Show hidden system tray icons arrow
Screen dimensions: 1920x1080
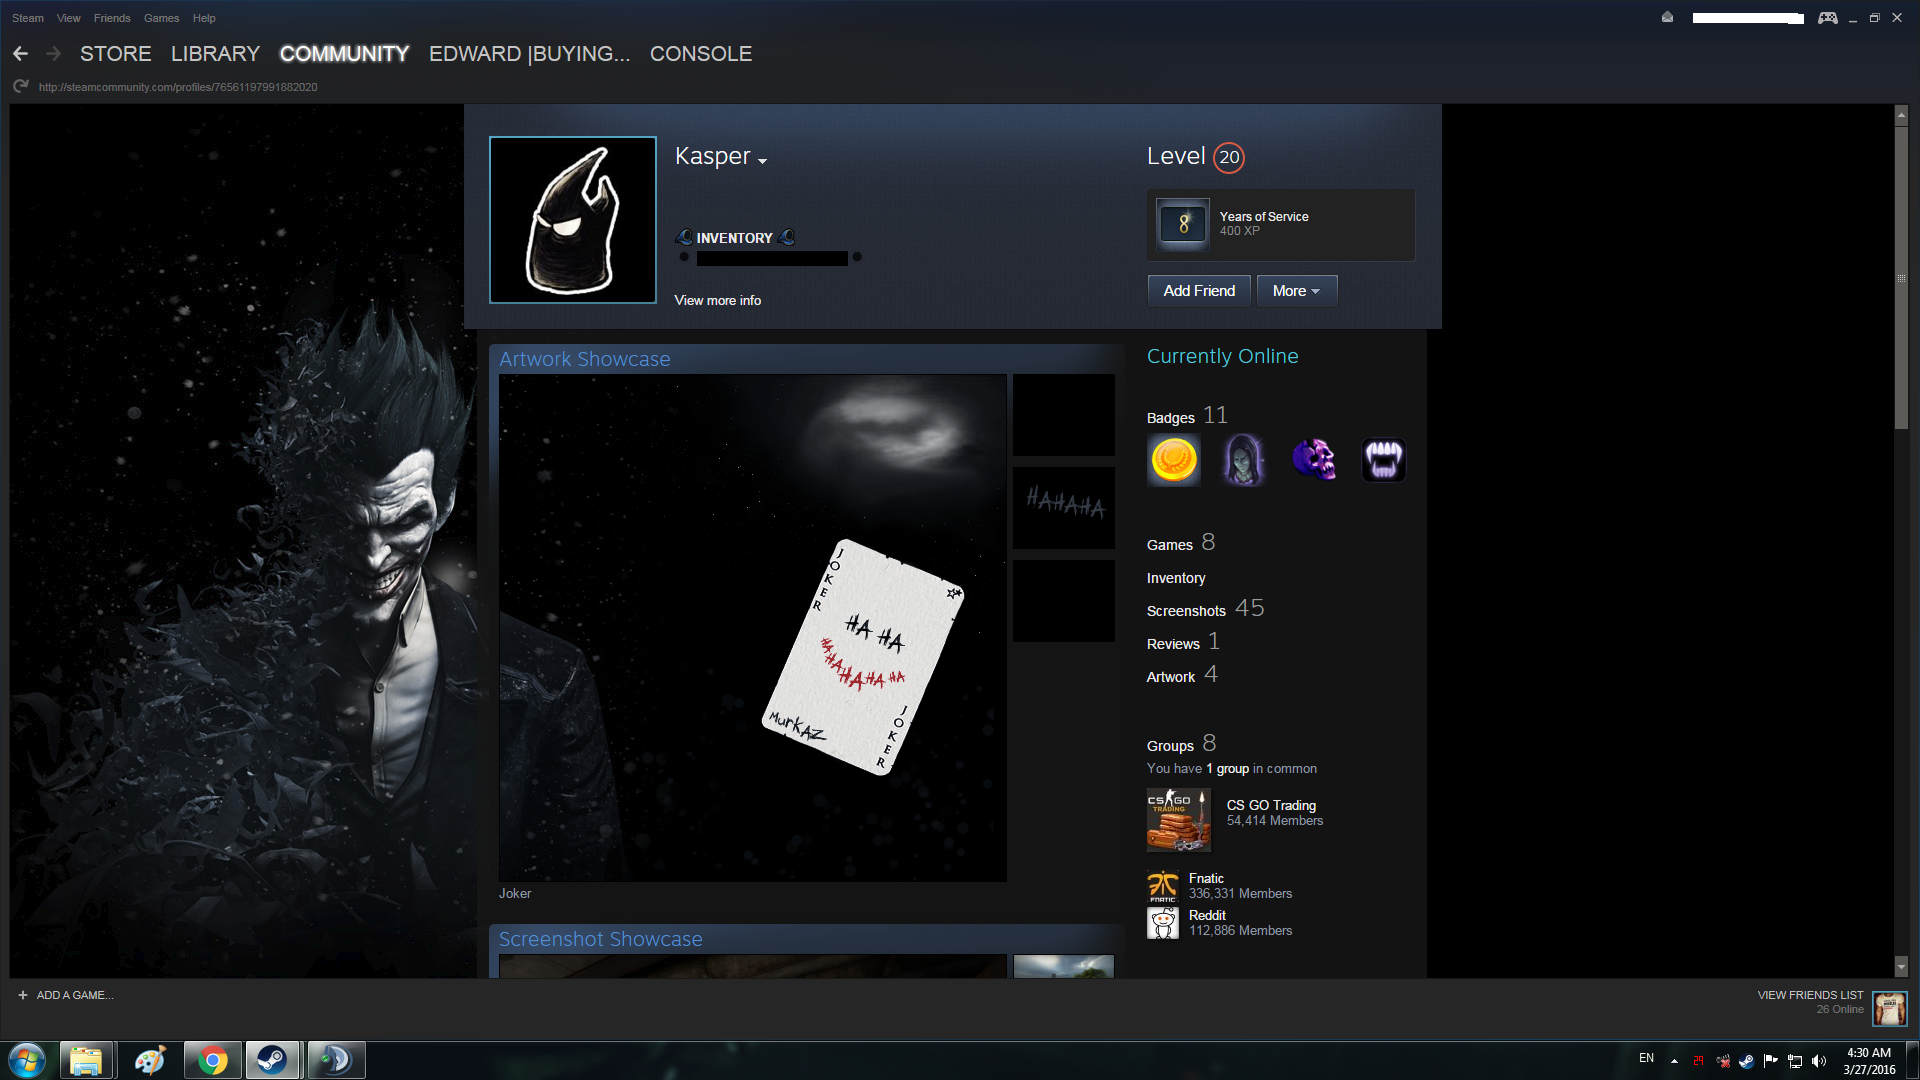(x=1674, y=1061)
